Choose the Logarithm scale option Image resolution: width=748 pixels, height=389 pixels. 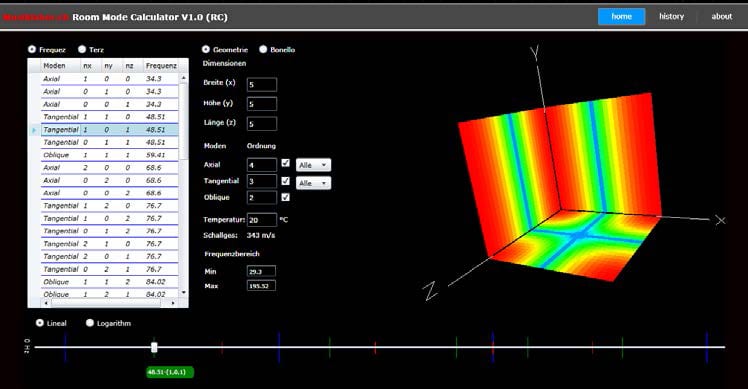tap(90, 323)
